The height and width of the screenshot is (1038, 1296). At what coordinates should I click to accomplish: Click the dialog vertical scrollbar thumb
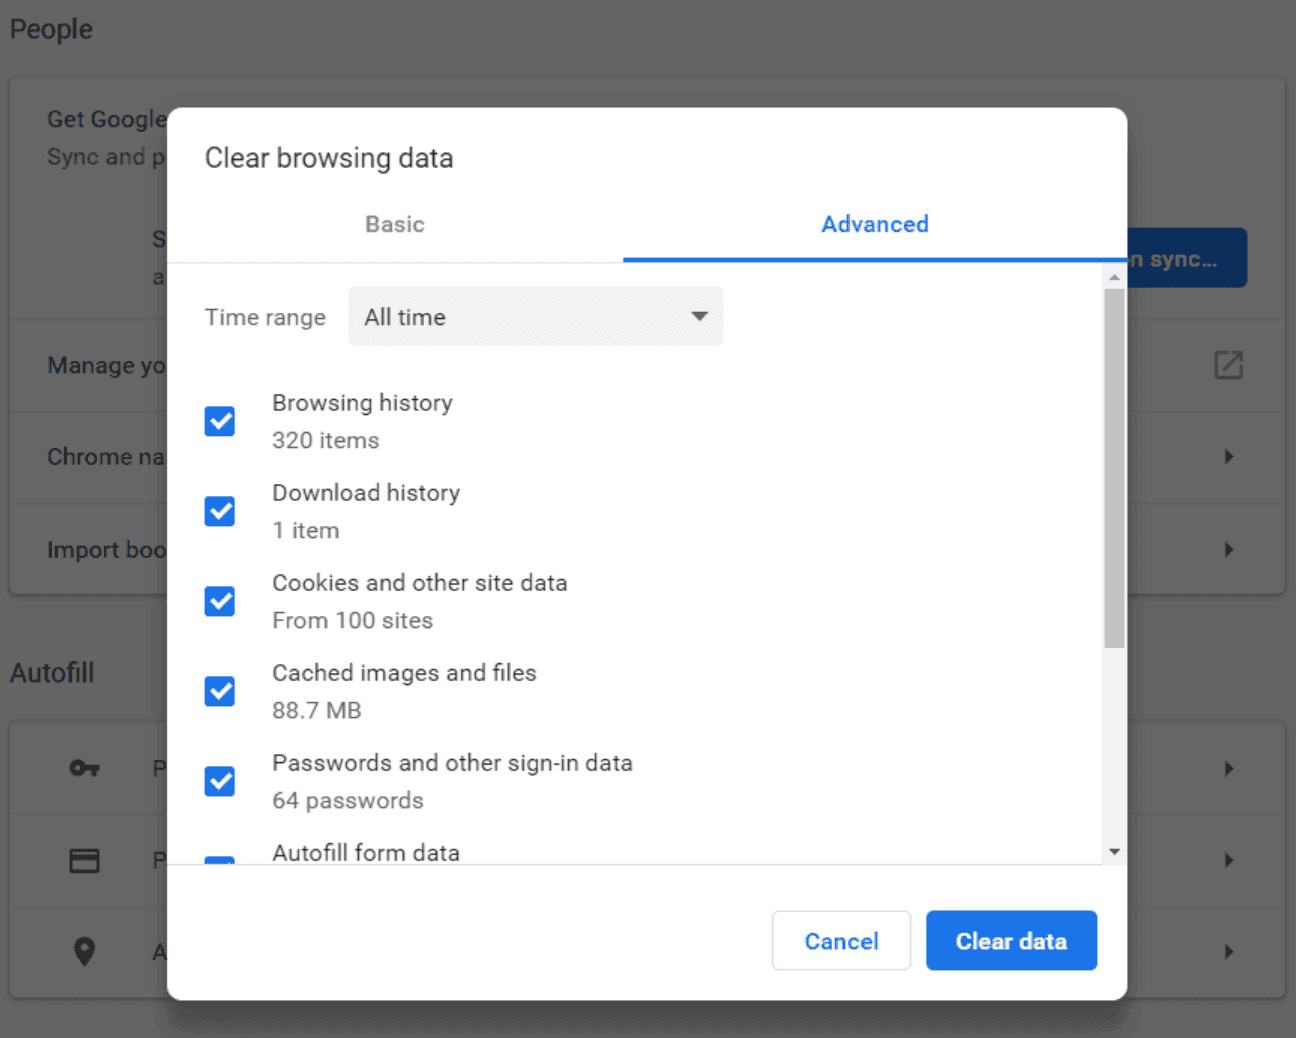pyautogui.click(x=1114, y=468)
